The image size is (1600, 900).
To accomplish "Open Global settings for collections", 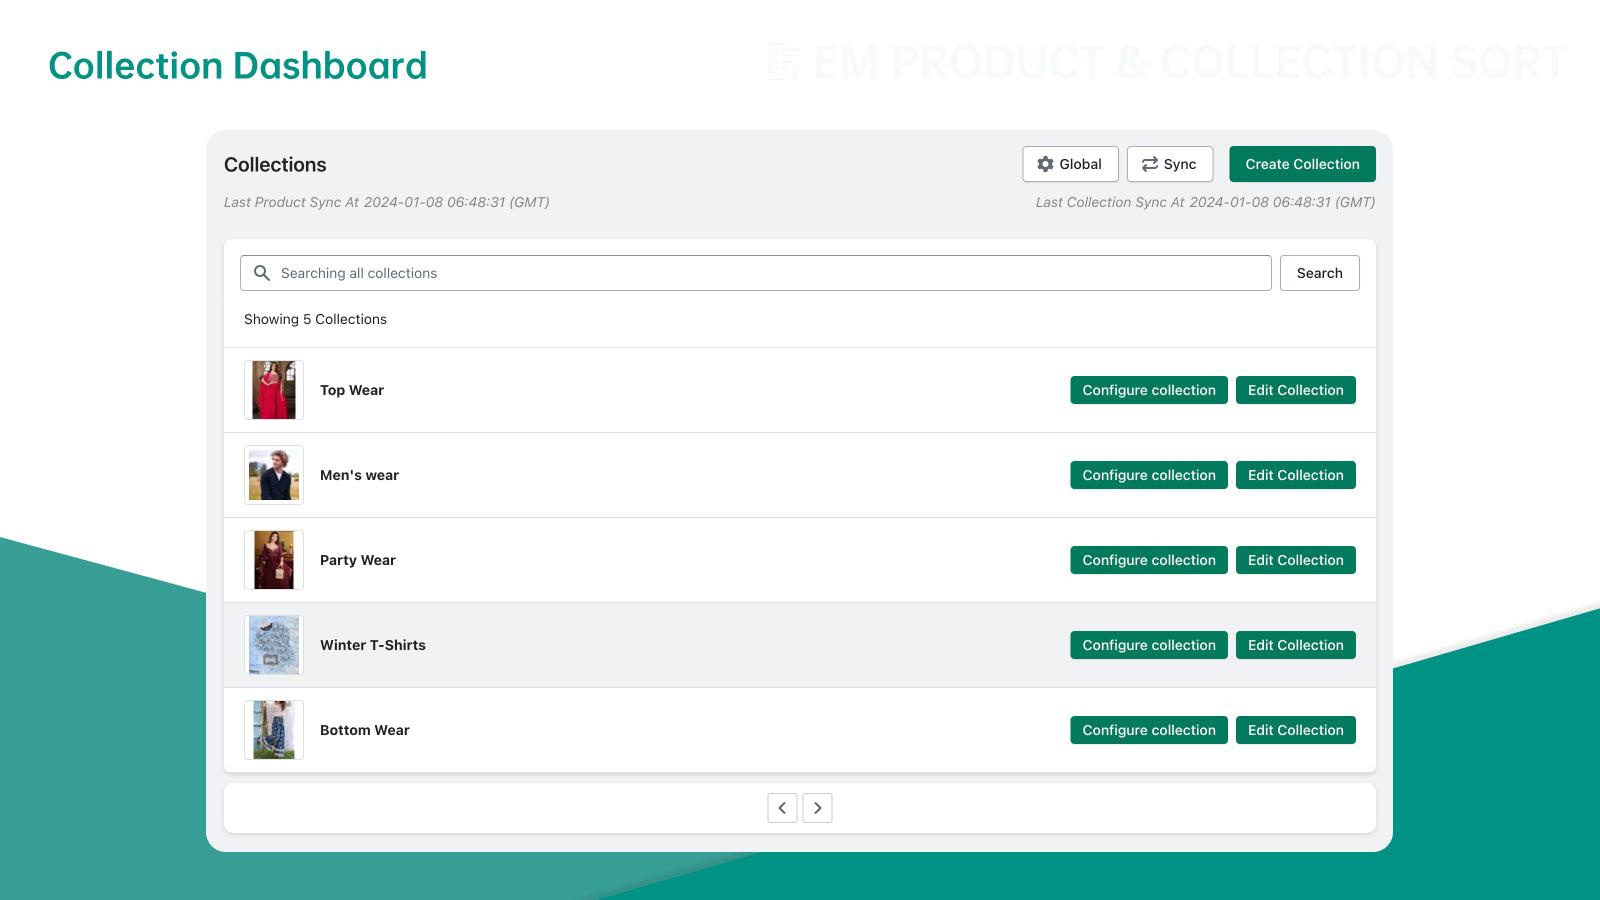I will pyautogui.click(x=1070, y=164).
